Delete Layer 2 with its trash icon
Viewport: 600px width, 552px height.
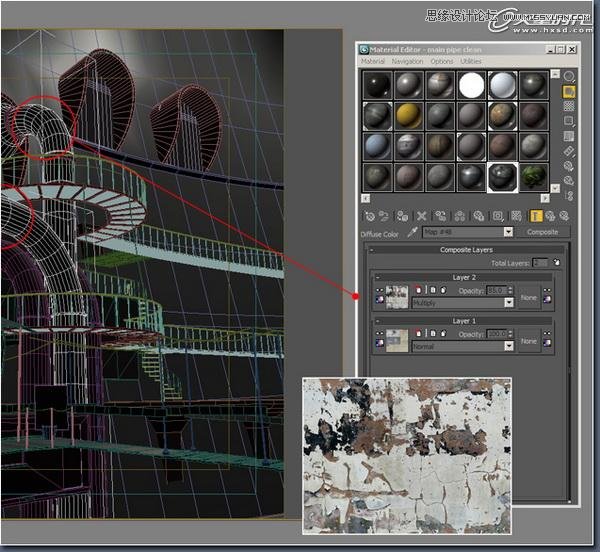(x=417, y=290)
